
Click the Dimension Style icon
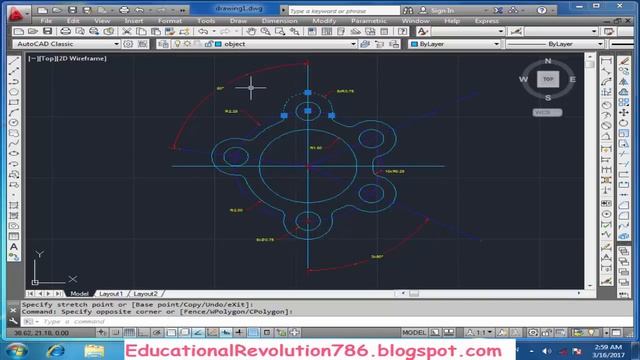point(516,31)
